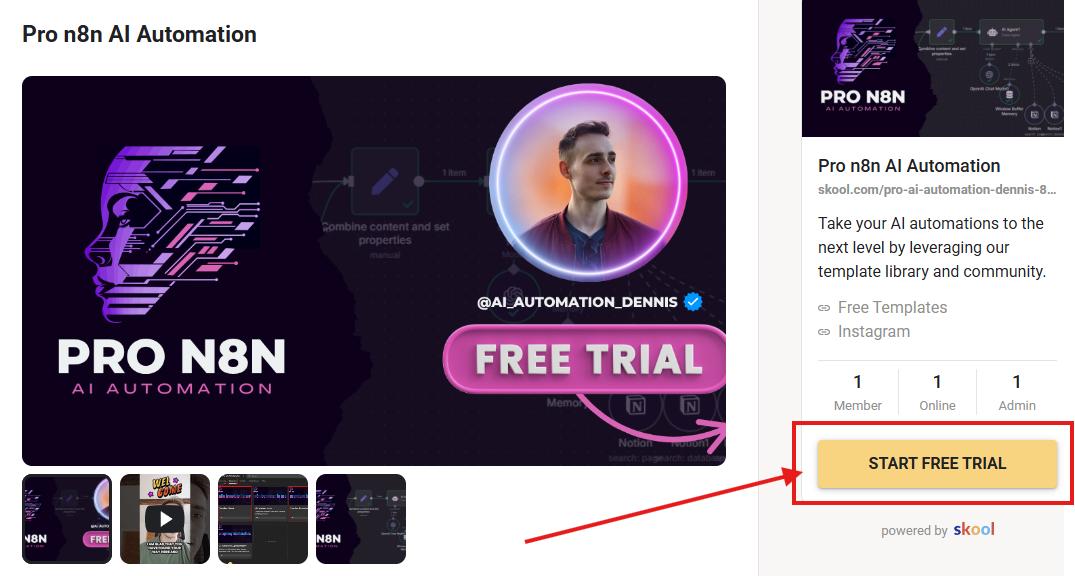Click the blue verified badge icon
This screenshot has height=576, width=1075.
tap(693, 302)
